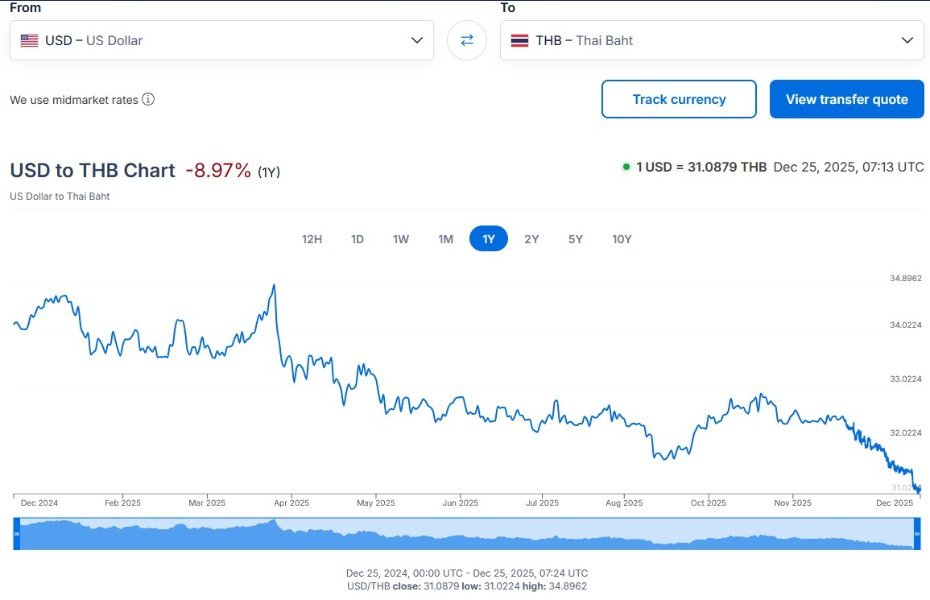Click the US flag icon

point(29,41)
